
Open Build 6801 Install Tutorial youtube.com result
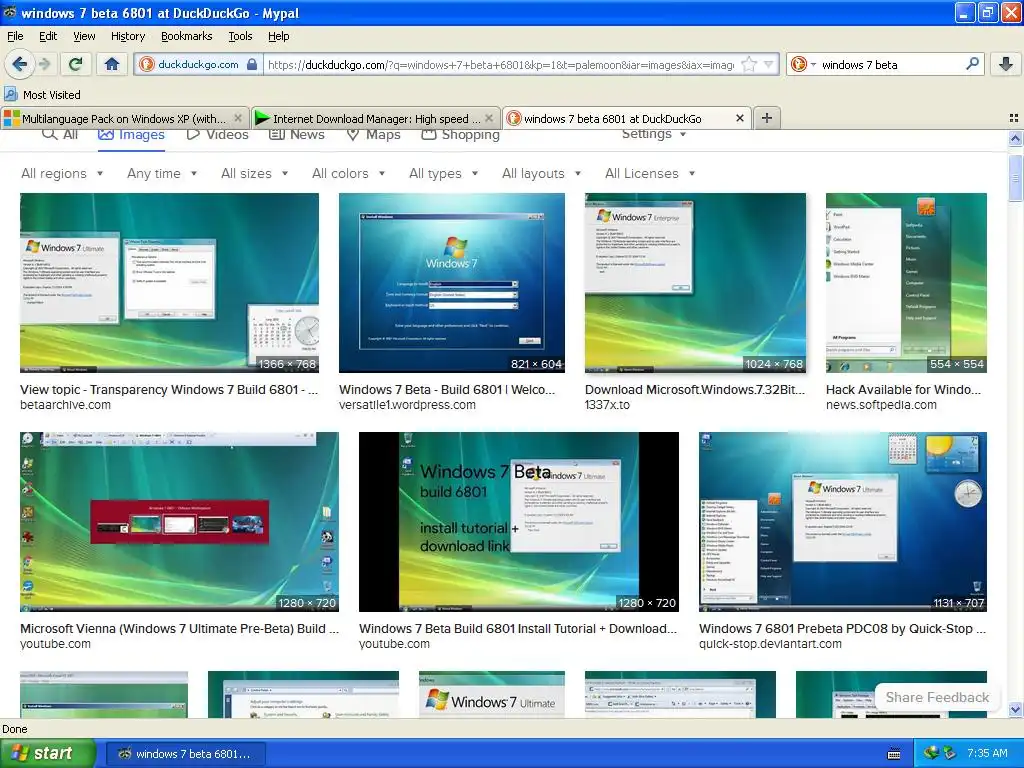[x=518, y=628]
